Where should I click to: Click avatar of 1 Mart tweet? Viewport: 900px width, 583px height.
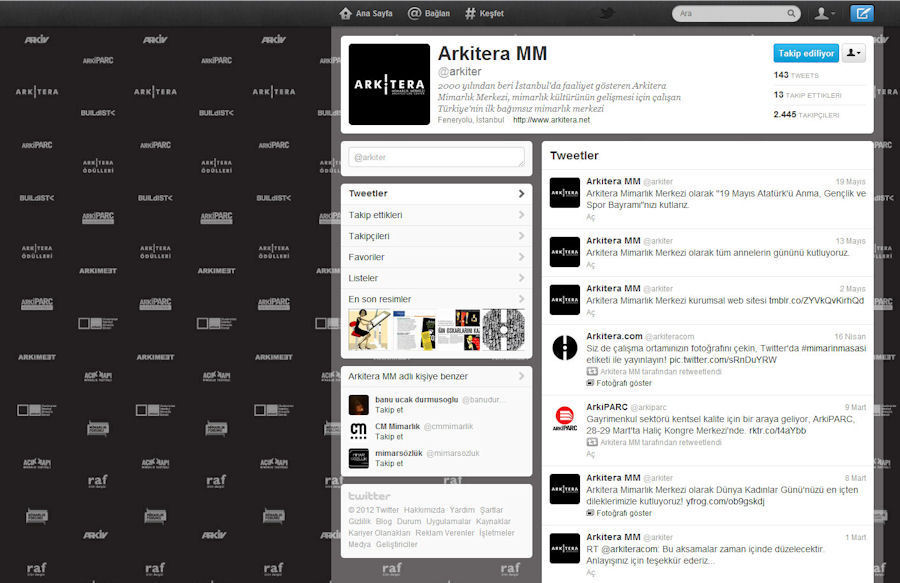point(565,548)
